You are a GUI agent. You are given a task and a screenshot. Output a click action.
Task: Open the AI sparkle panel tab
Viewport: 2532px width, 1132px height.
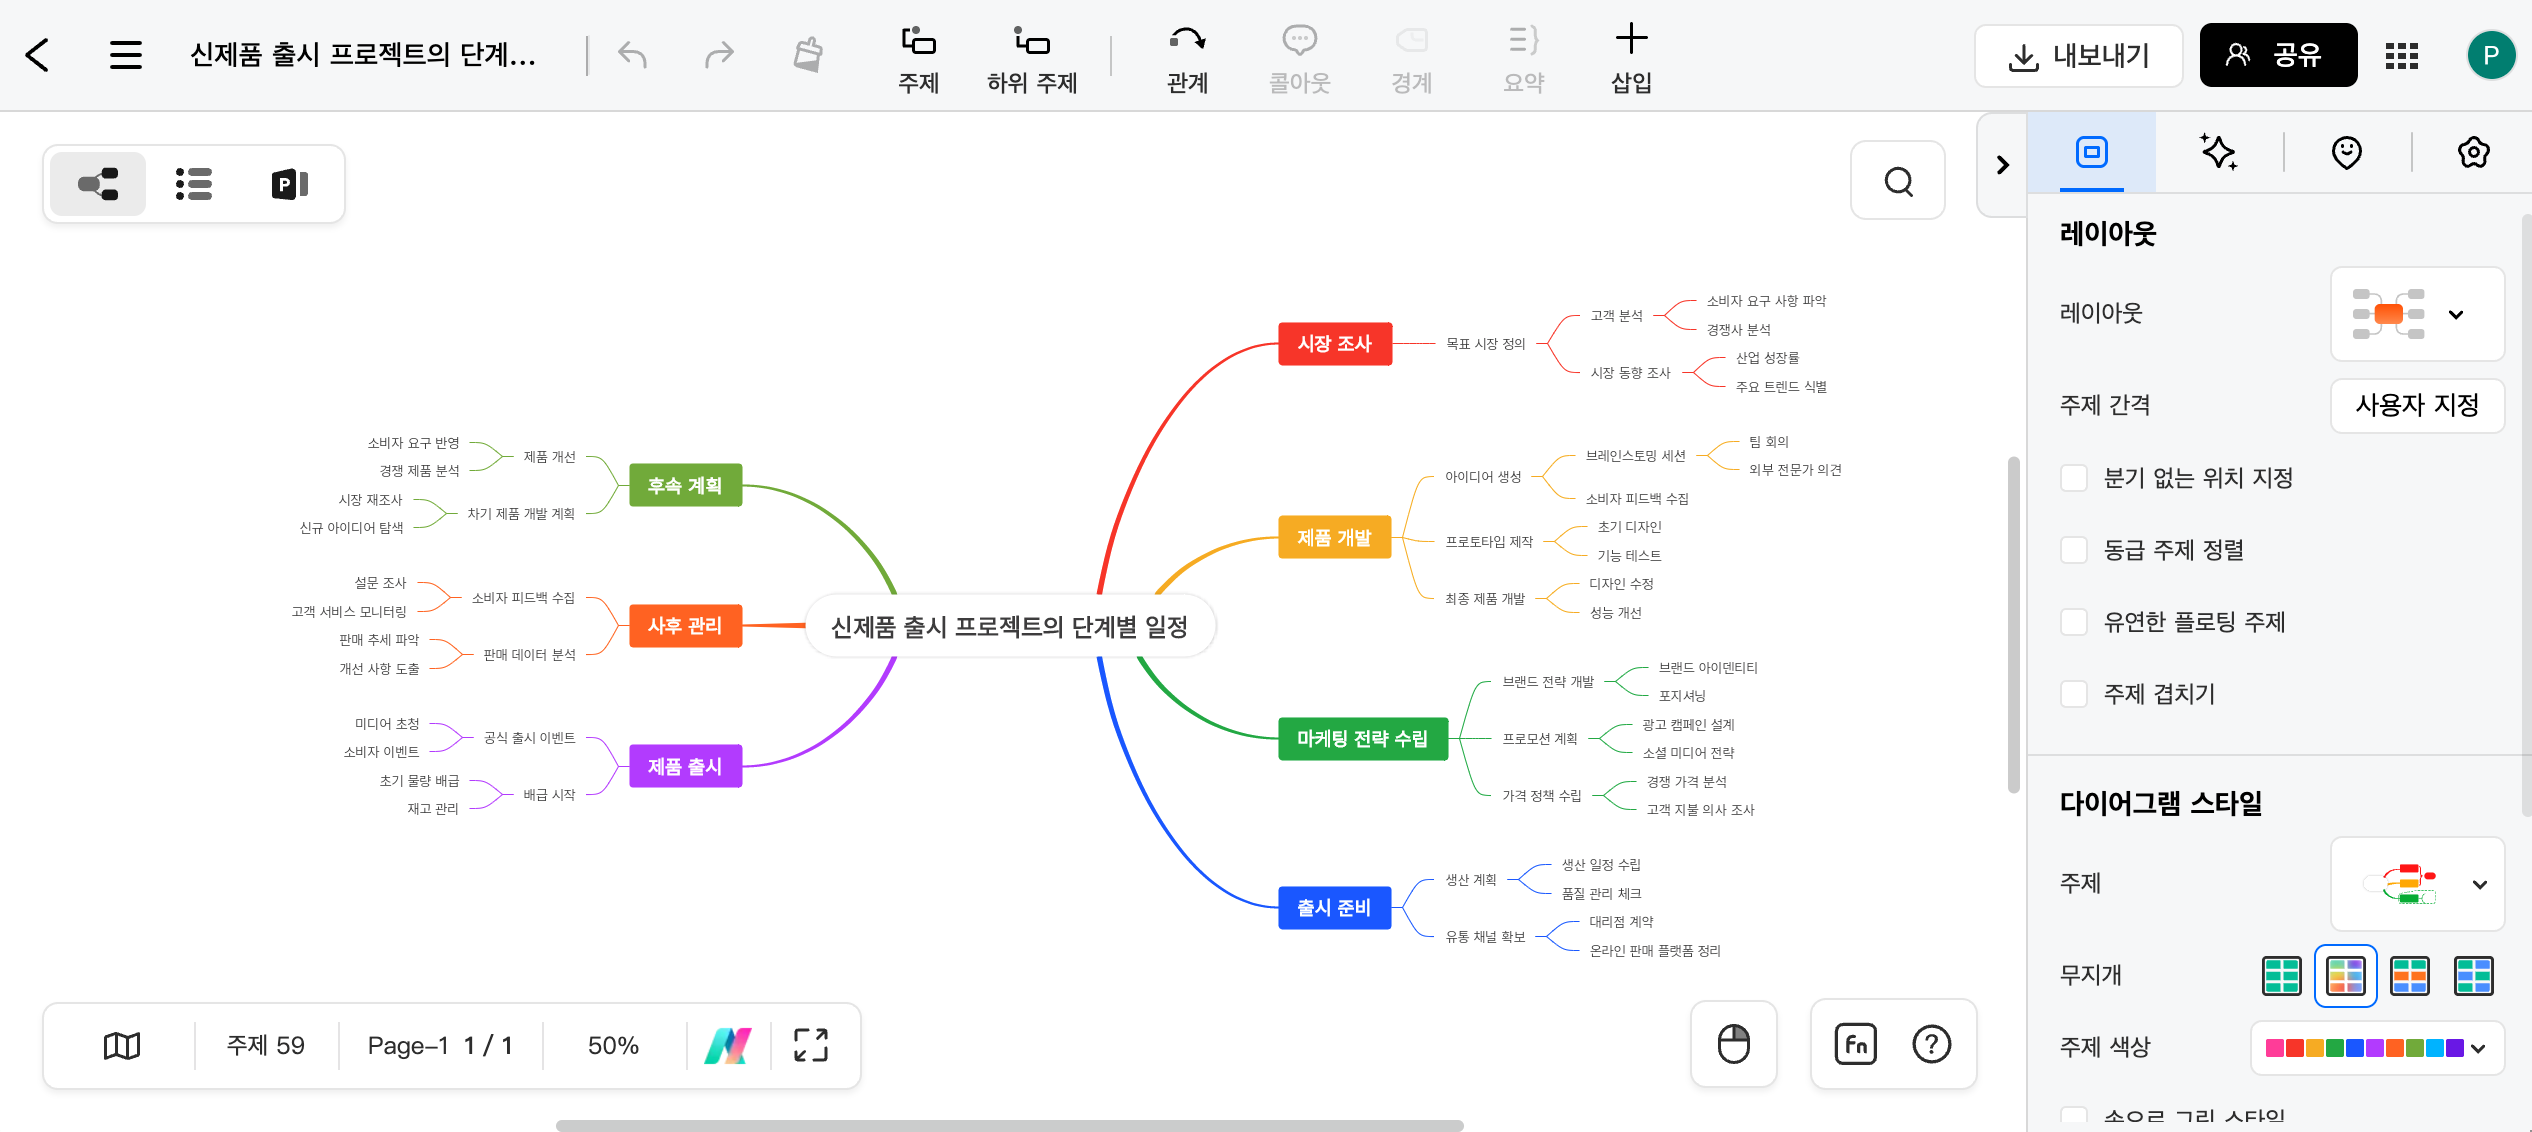click(x=2219, y=153)
